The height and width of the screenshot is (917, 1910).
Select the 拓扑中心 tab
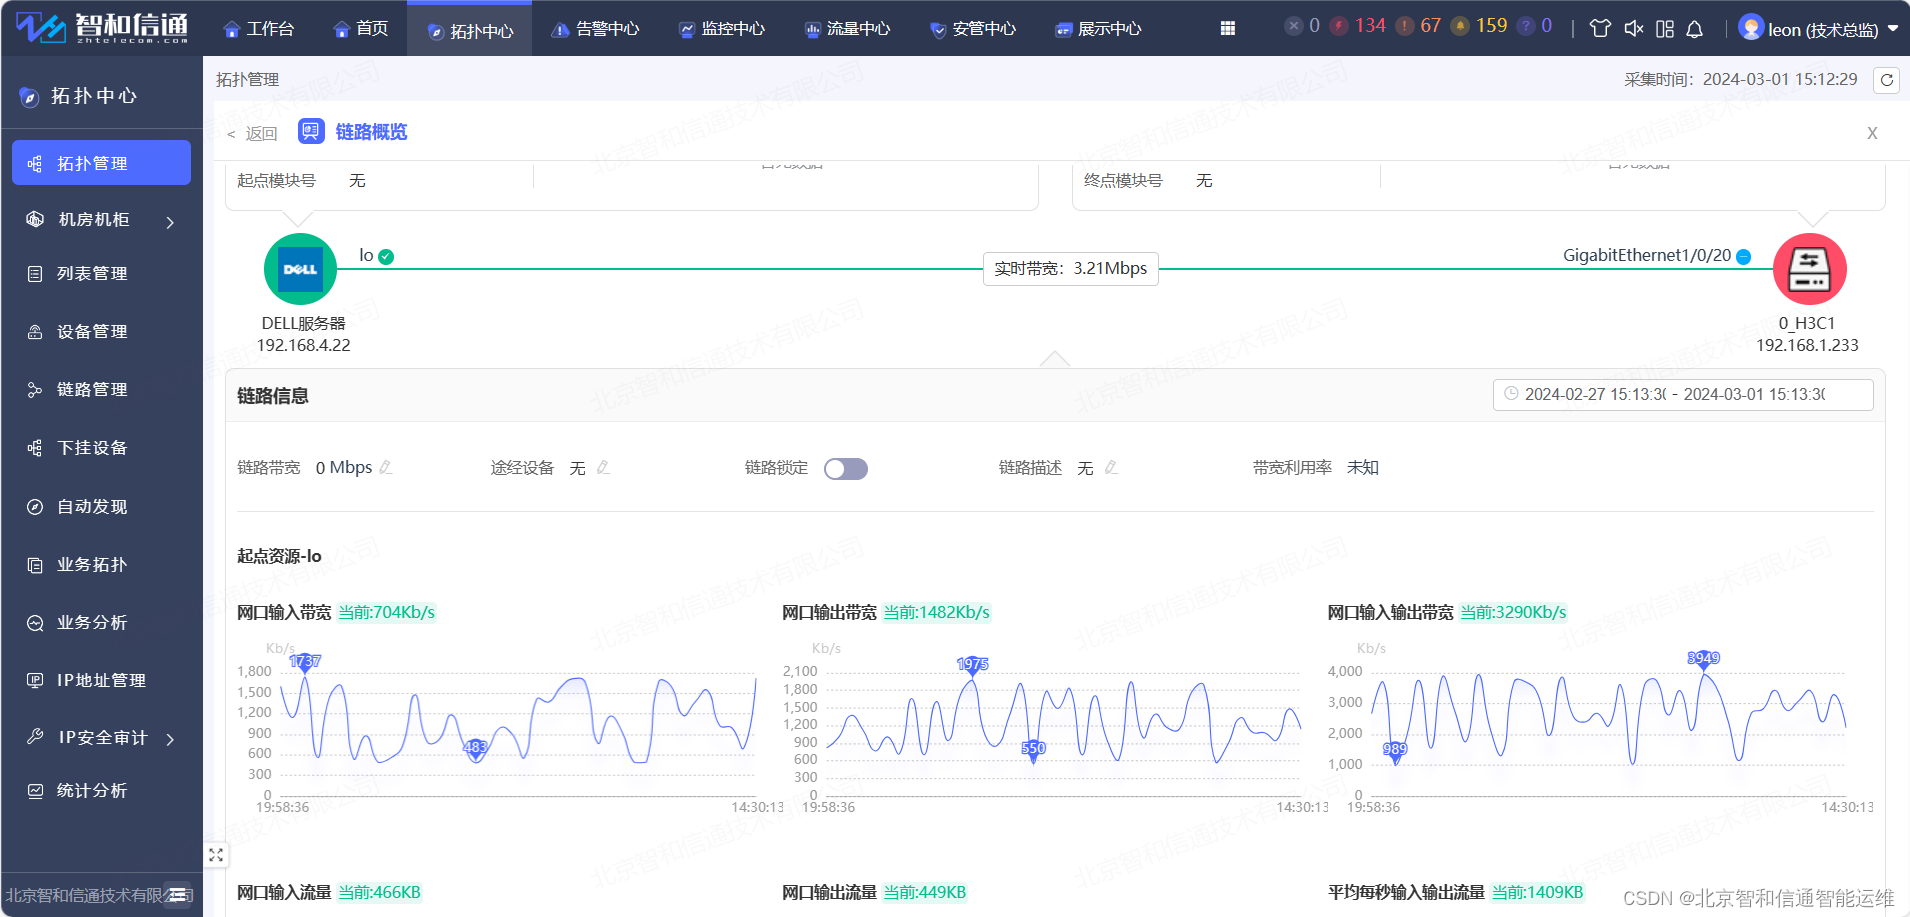470,30
